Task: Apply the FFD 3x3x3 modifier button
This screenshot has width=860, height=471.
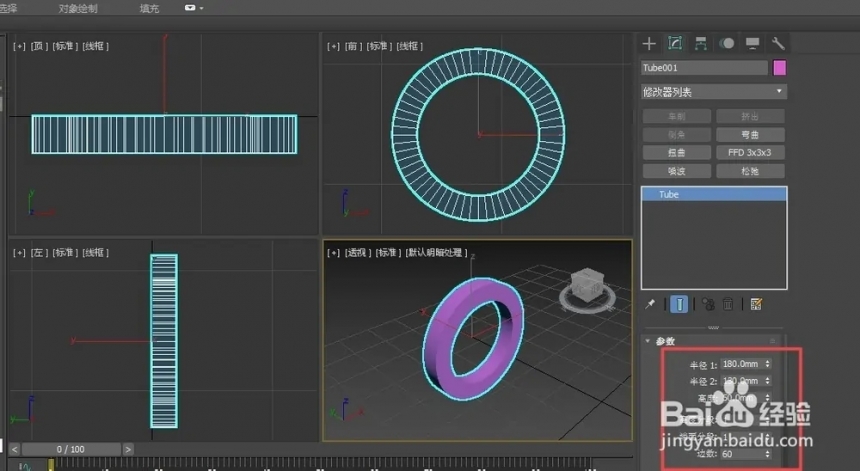Action: click(x=750, y=152)
